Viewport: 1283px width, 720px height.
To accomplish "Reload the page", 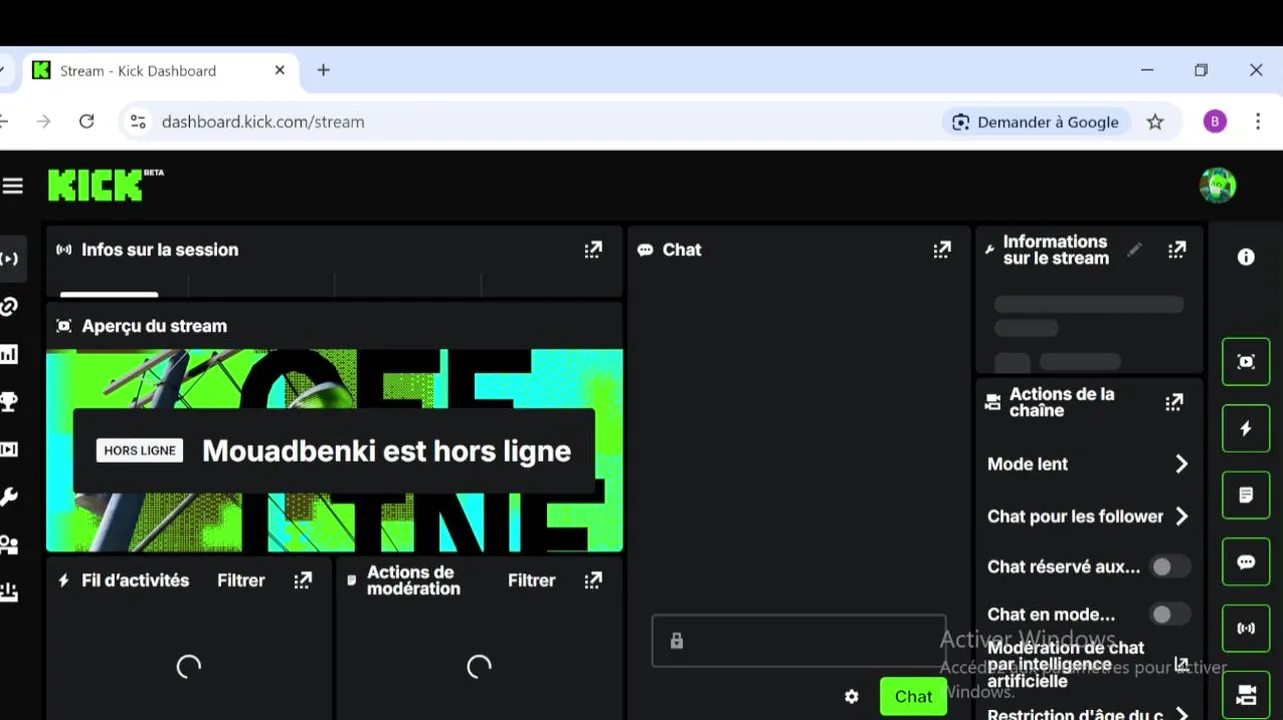I will [x=87, y=122].
